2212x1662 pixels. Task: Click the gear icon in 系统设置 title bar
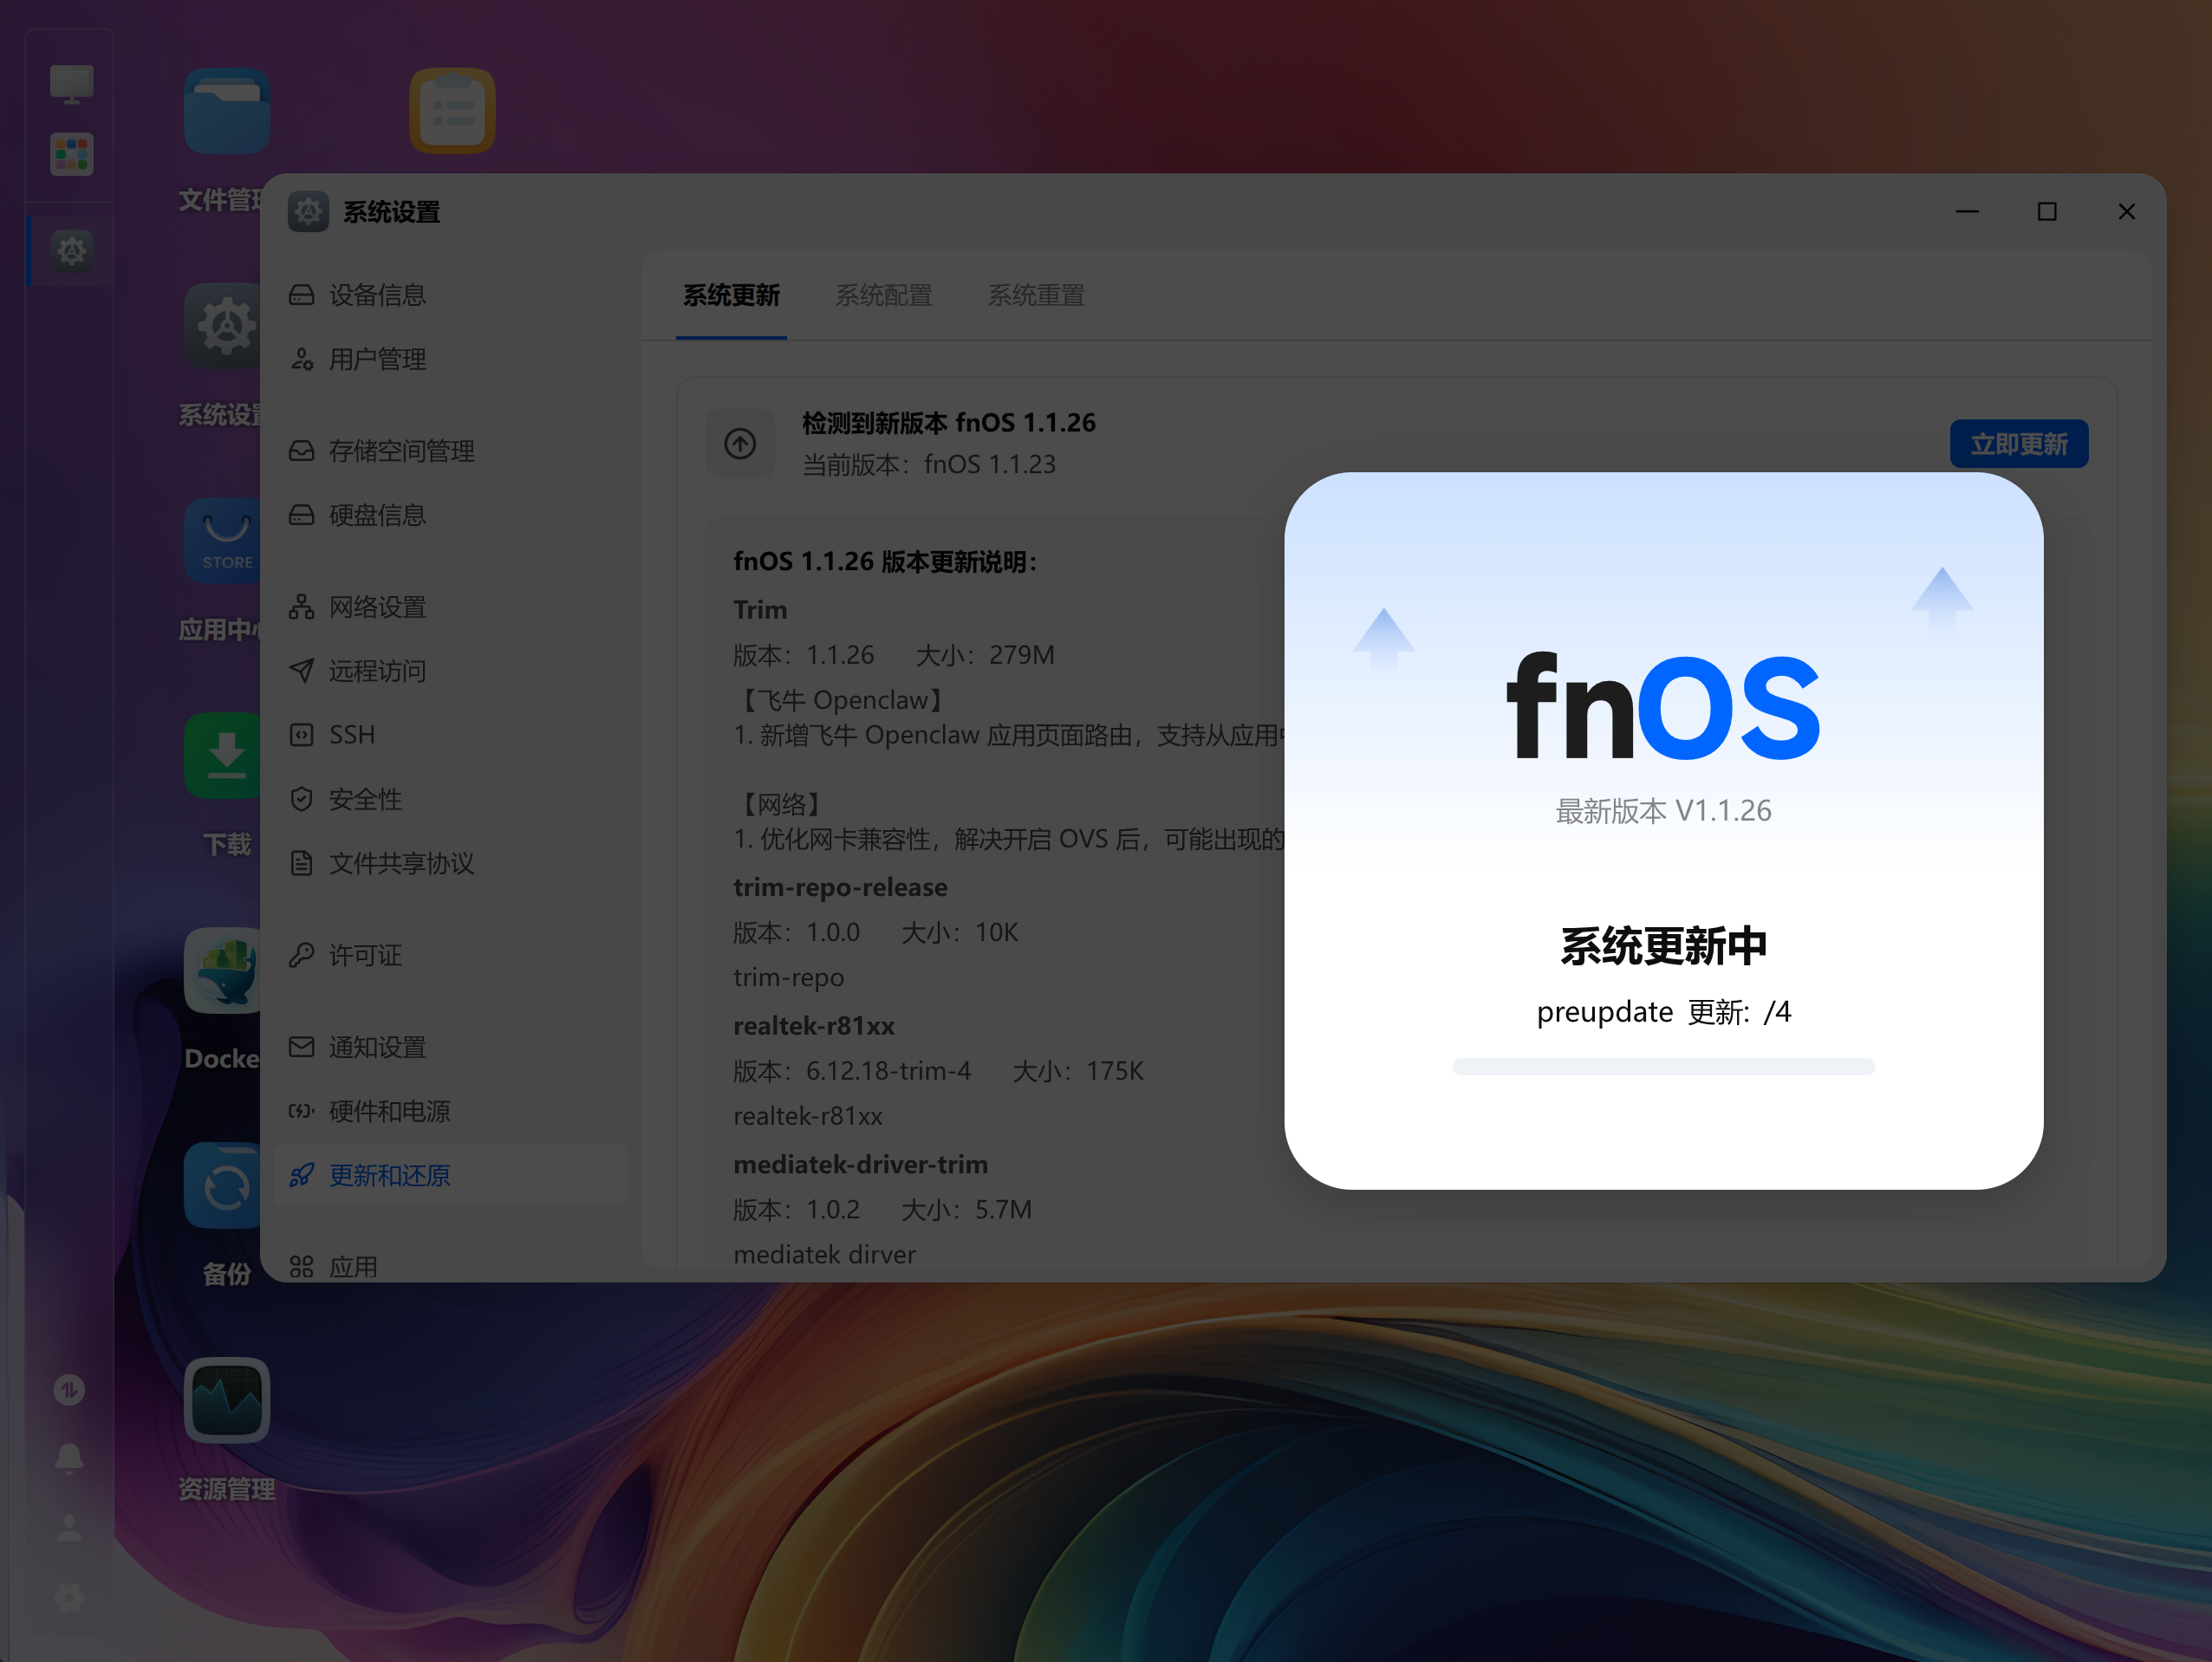pyautogui.click(x=308, y=212)
